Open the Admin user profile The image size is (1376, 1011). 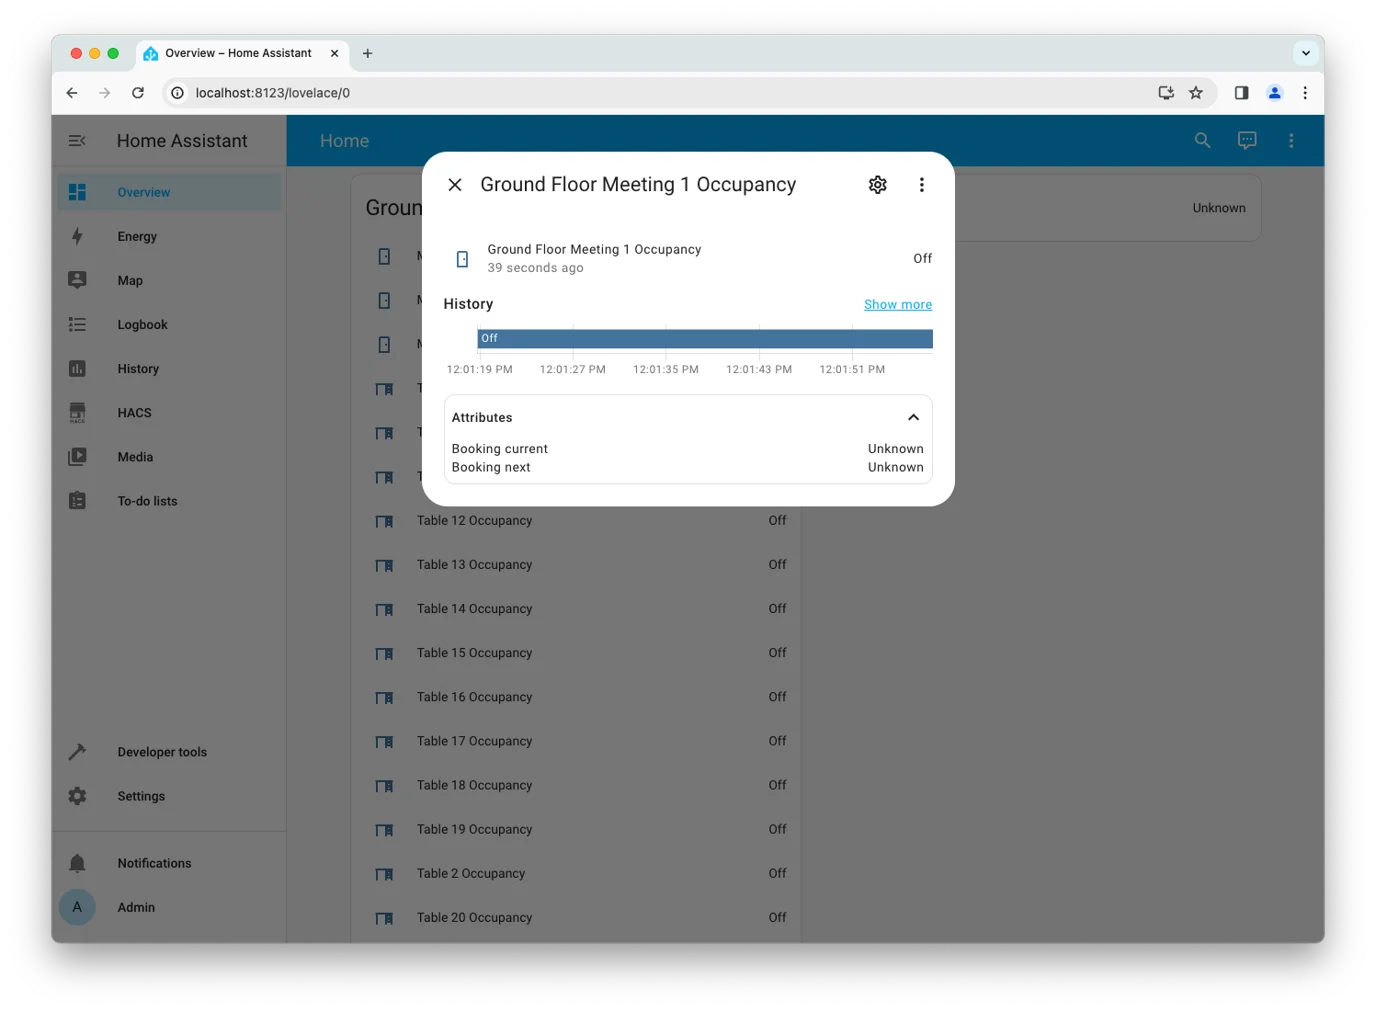click(136, 907)
